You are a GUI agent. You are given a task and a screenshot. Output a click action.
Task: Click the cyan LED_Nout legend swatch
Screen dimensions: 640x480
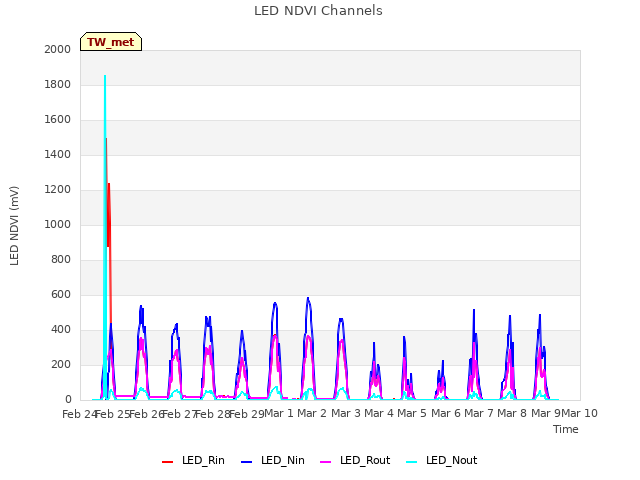pos(412,462)
